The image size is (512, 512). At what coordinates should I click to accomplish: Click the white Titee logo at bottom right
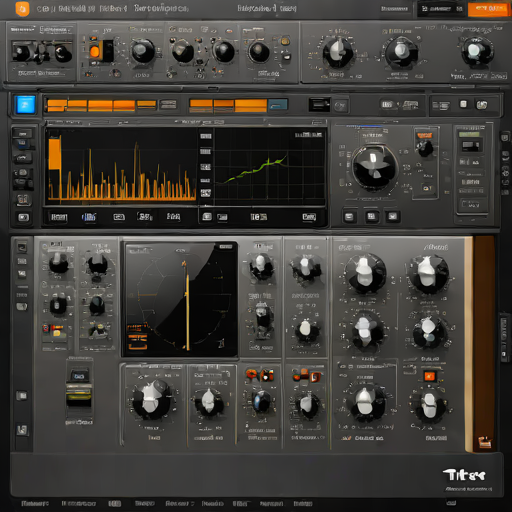[464, 475]
